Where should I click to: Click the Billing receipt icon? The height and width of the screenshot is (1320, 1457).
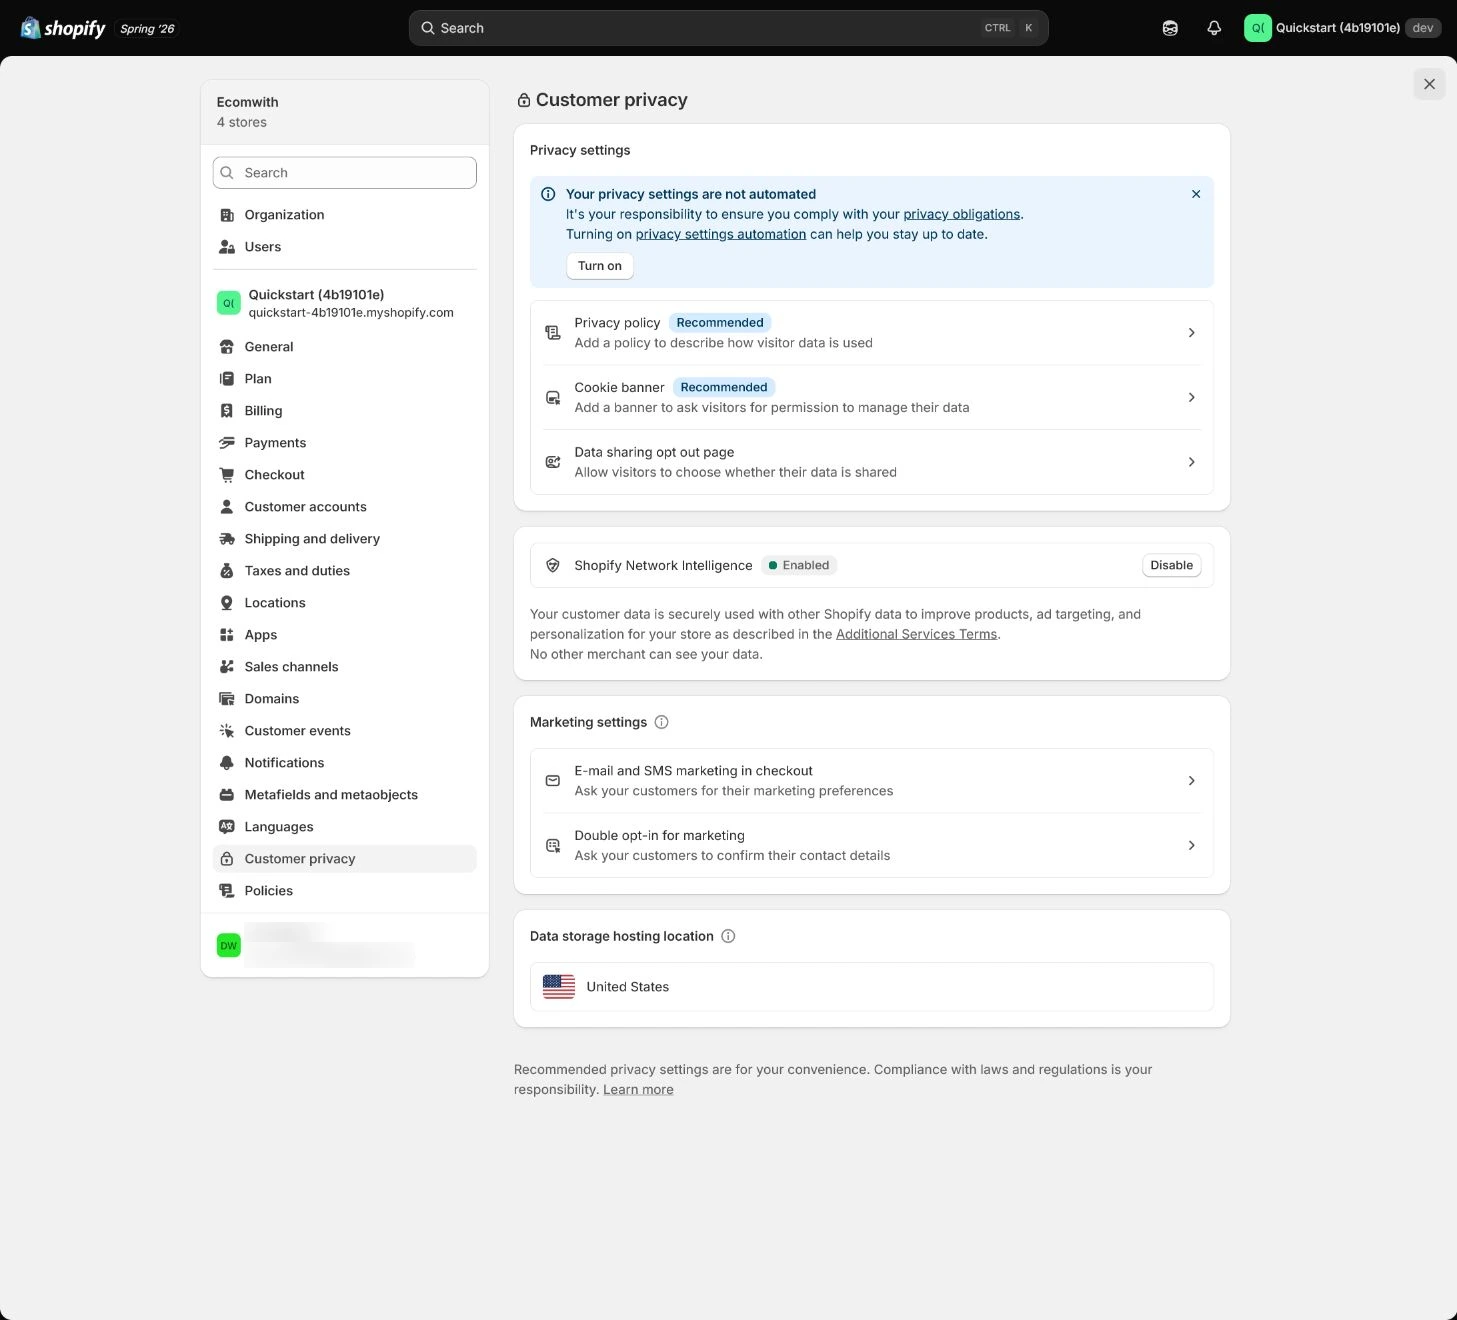coord(227,411)
